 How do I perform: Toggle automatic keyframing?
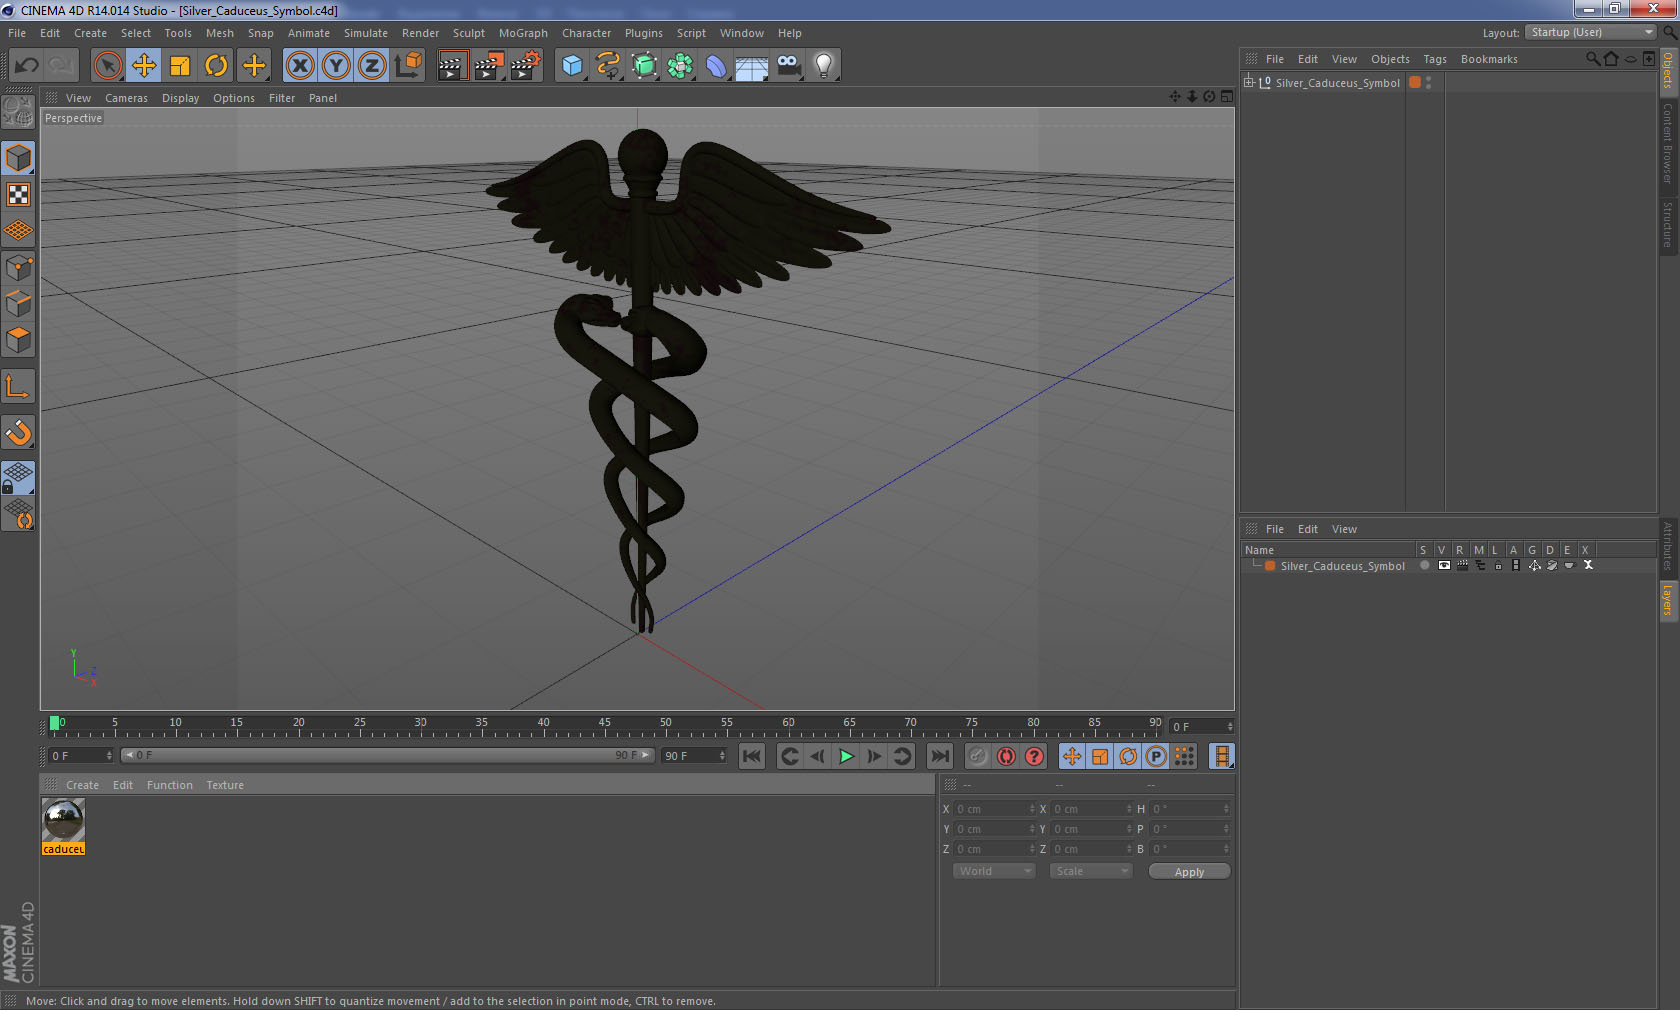(1006, 756)
